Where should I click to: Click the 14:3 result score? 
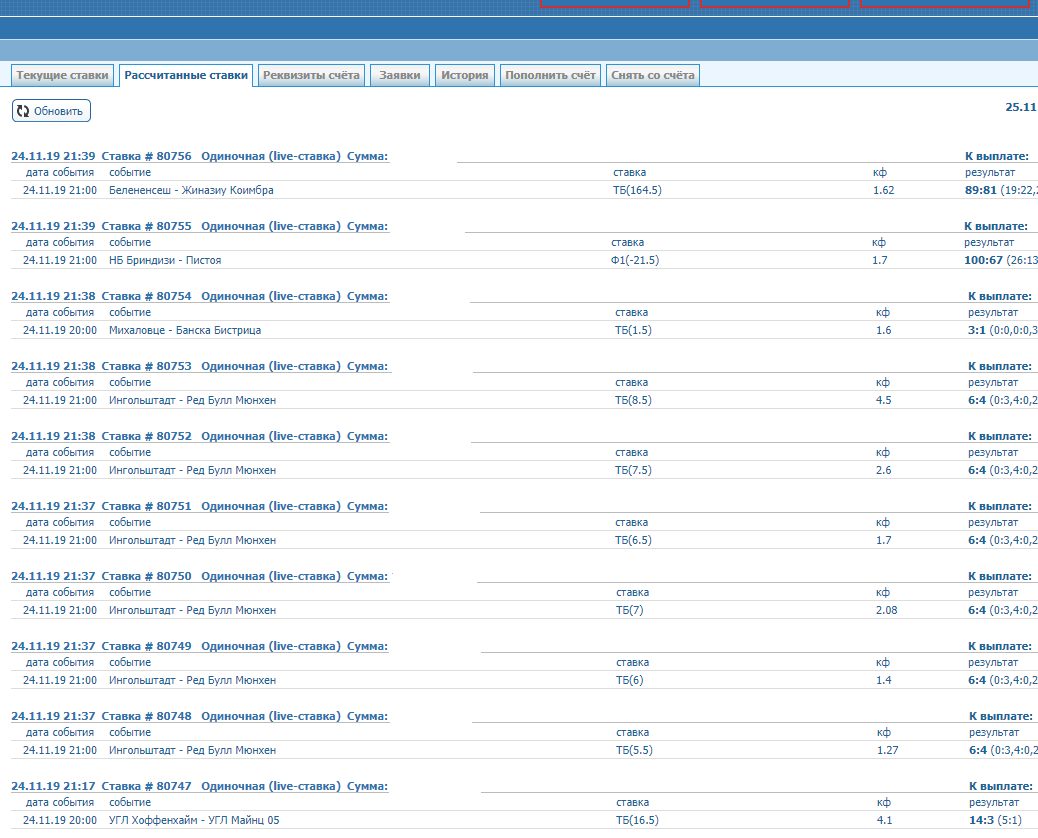point(982,820)
